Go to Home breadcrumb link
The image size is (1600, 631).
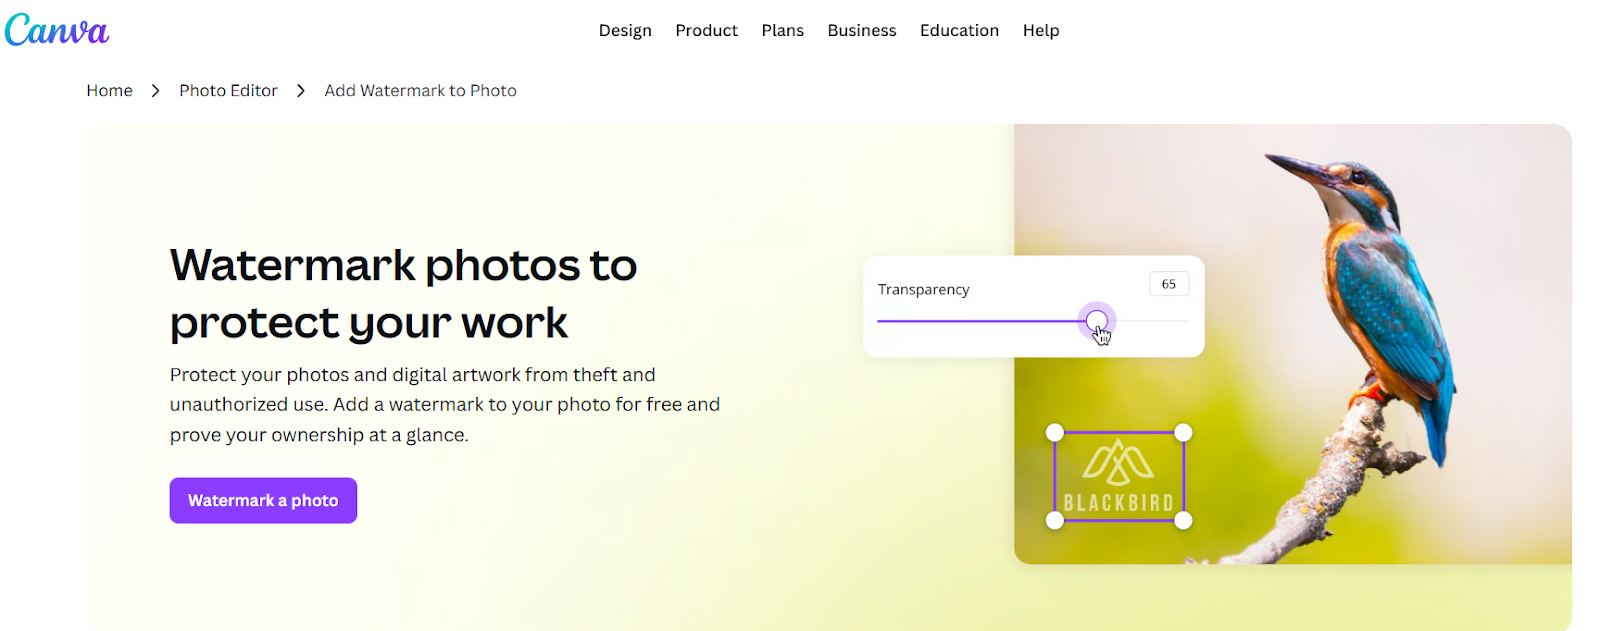tap(109, 91)
